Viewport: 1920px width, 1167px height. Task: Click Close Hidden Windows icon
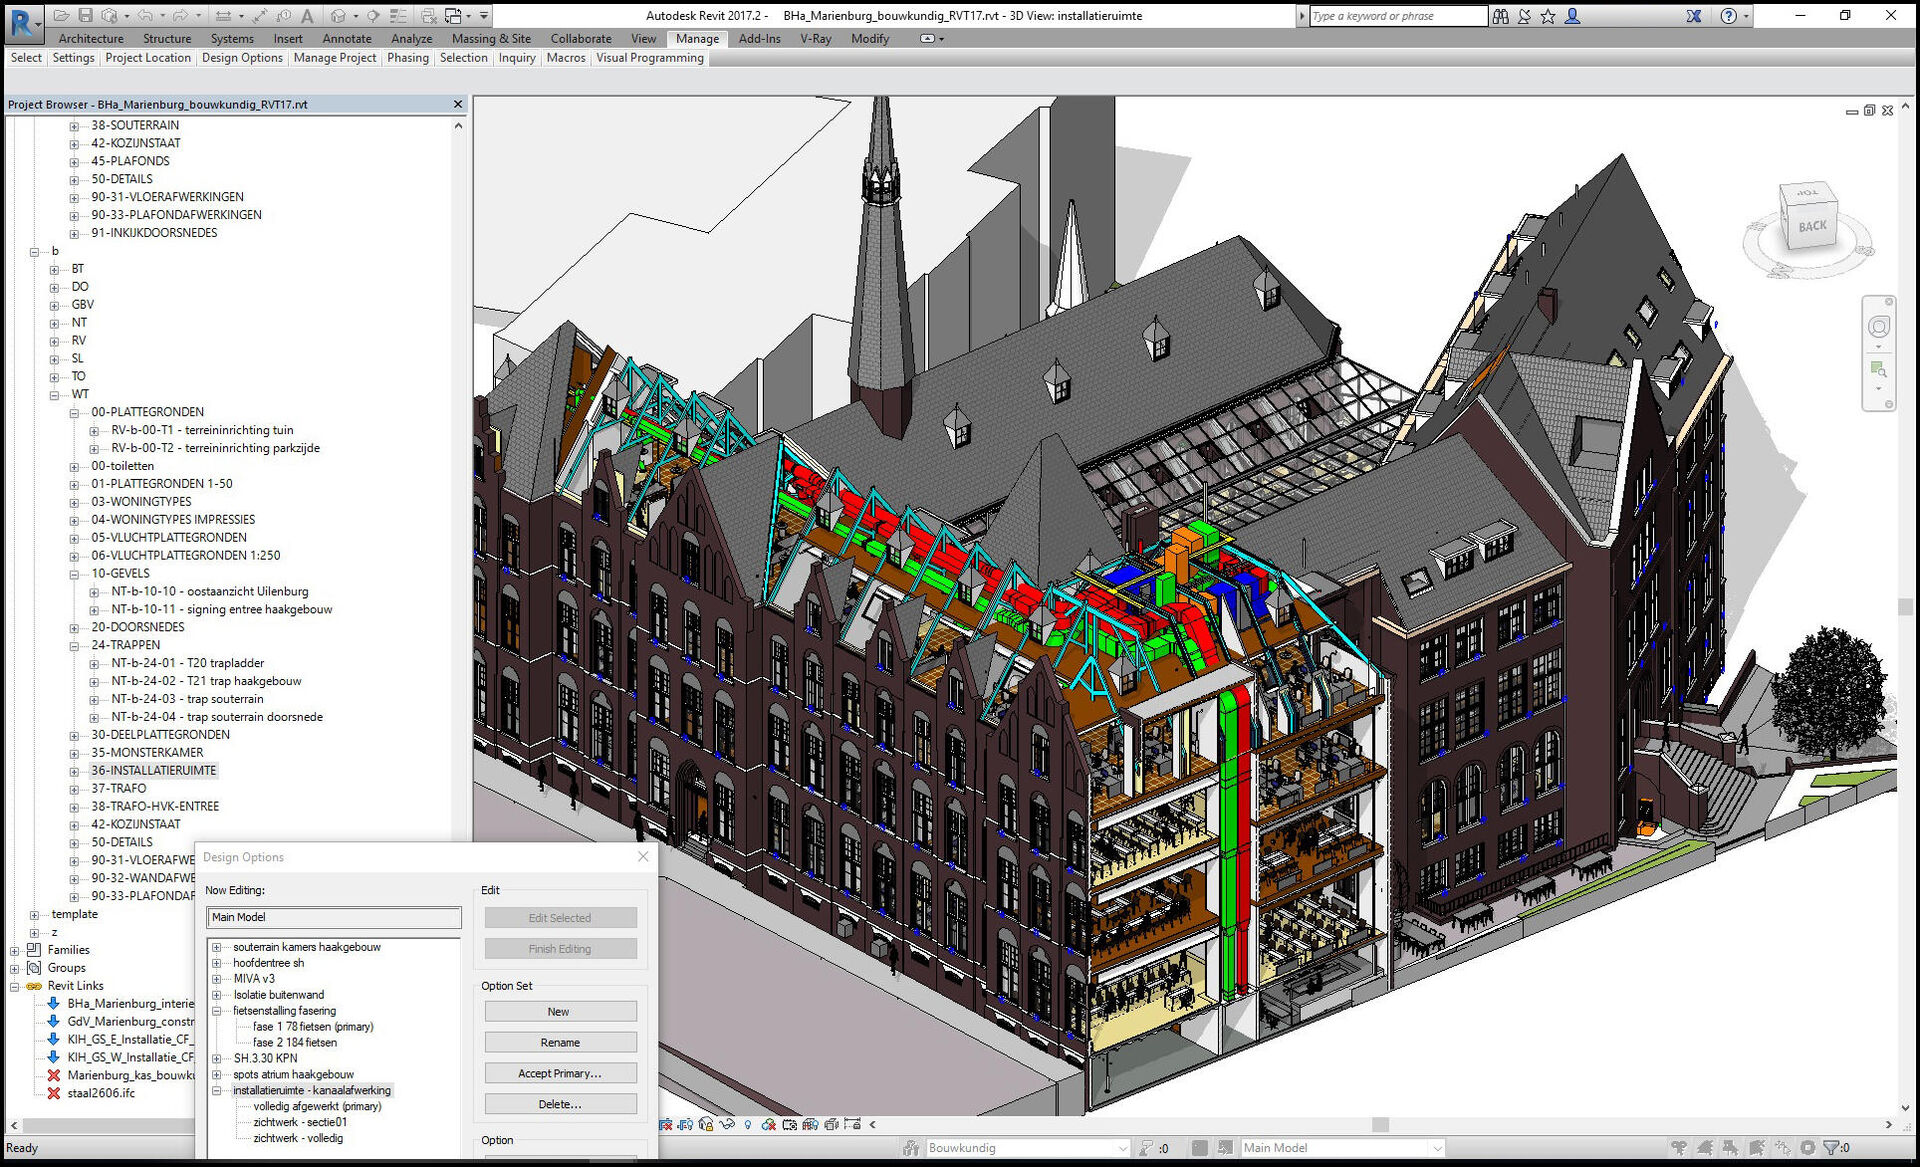tap(429, 15)
